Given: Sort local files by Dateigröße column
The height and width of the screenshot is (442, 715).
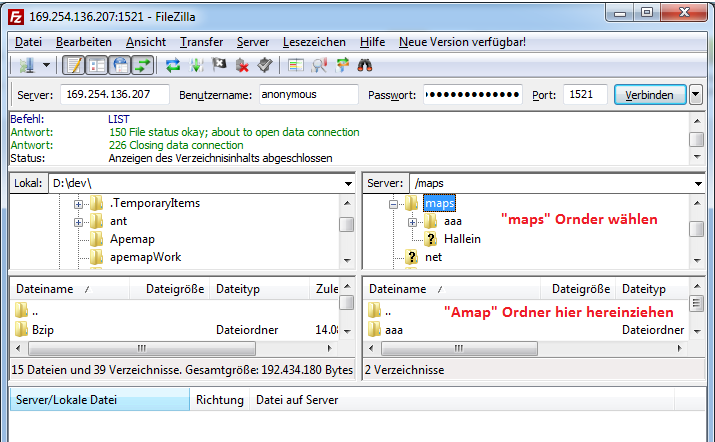Looking at the screenshot, I should coord(170,289).
